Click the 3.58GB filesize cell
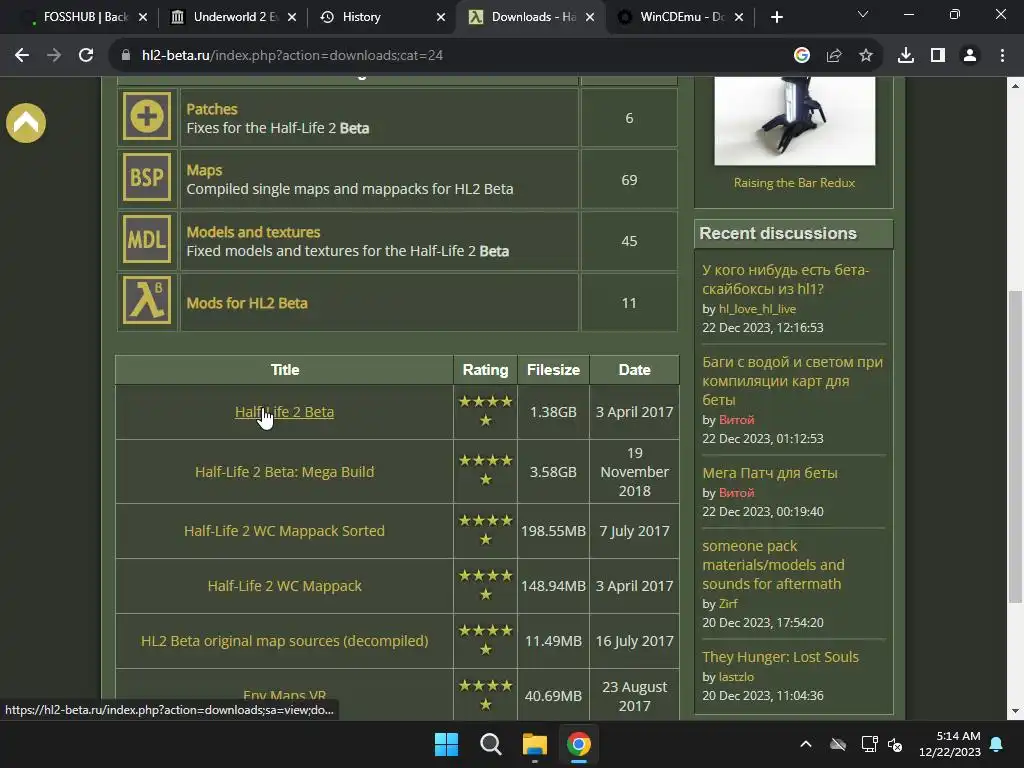This screenshot has width=1024, height=768. click(x=553, y=472)
